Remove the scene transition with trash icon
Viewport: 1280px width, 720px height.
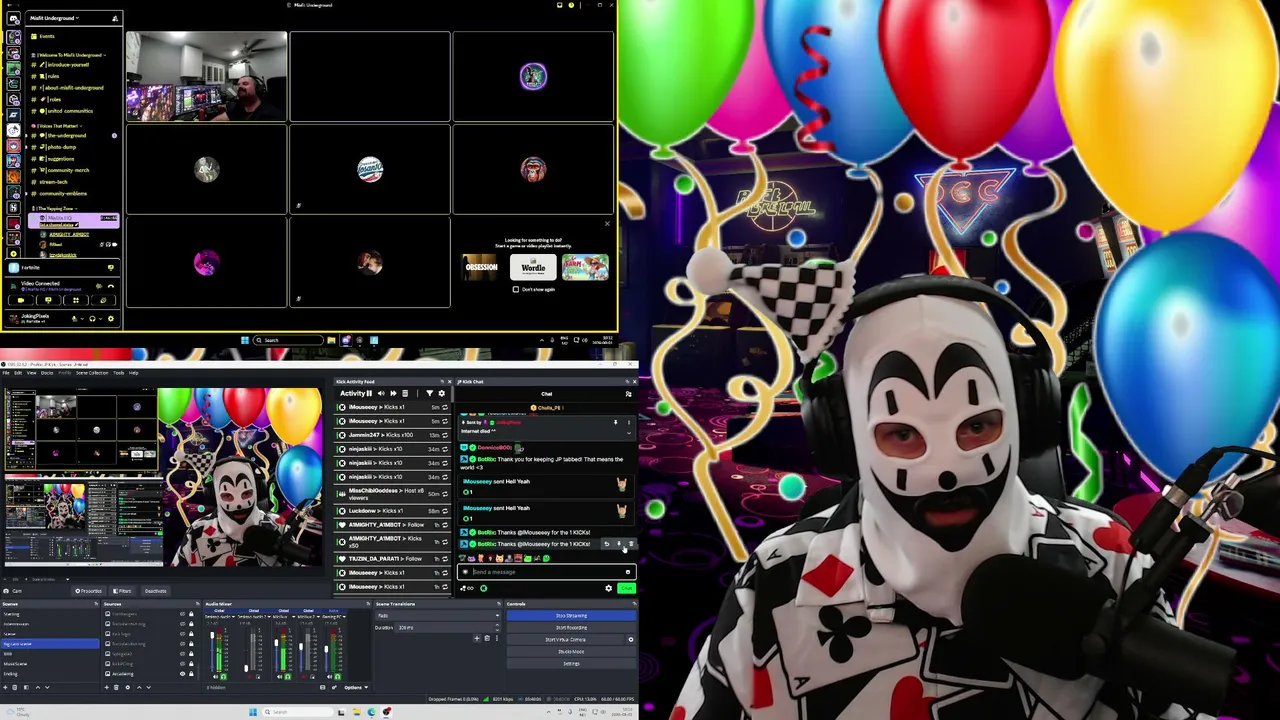click(x=487, y=638)
